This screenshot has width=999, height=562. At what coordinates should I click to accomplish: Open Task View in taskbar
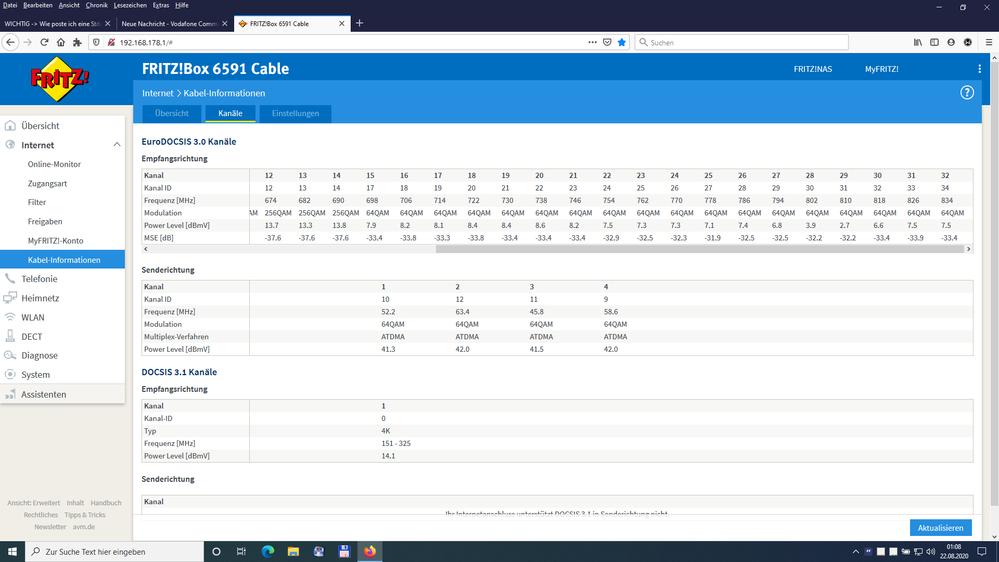pos(241,552)
